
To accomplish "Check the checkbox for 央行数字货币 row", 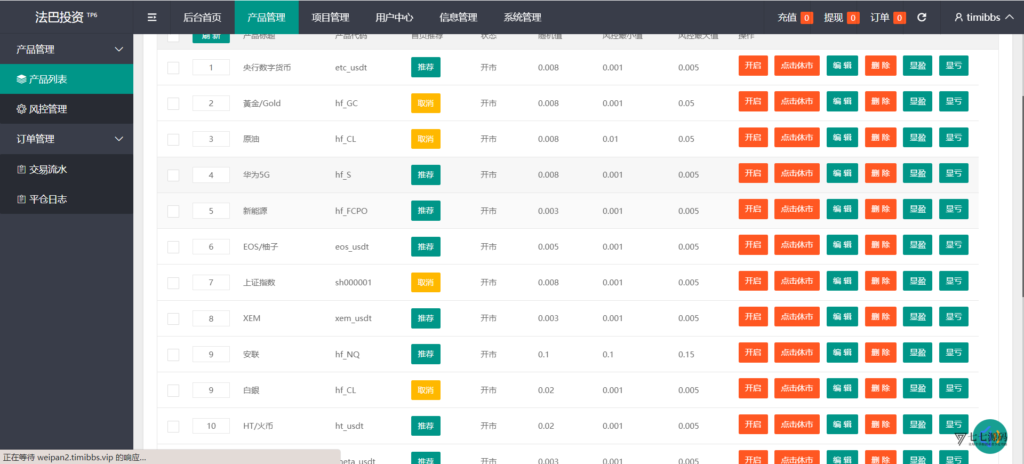I will click(x=173, y=67).
